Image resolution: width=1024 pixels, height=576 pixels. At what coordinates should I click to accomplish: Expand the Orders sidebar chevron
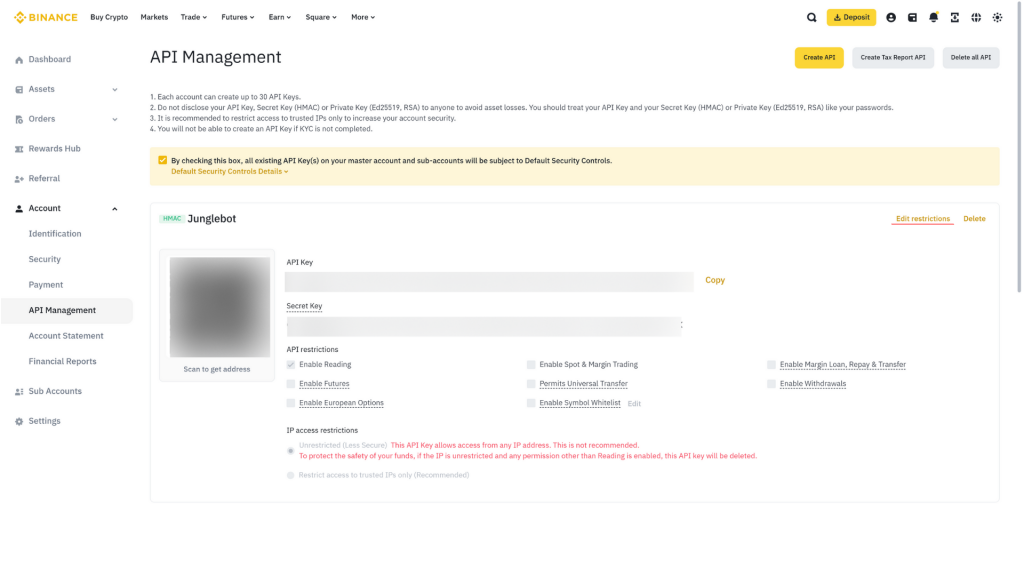pyautogui.click(x=115, y=120)
